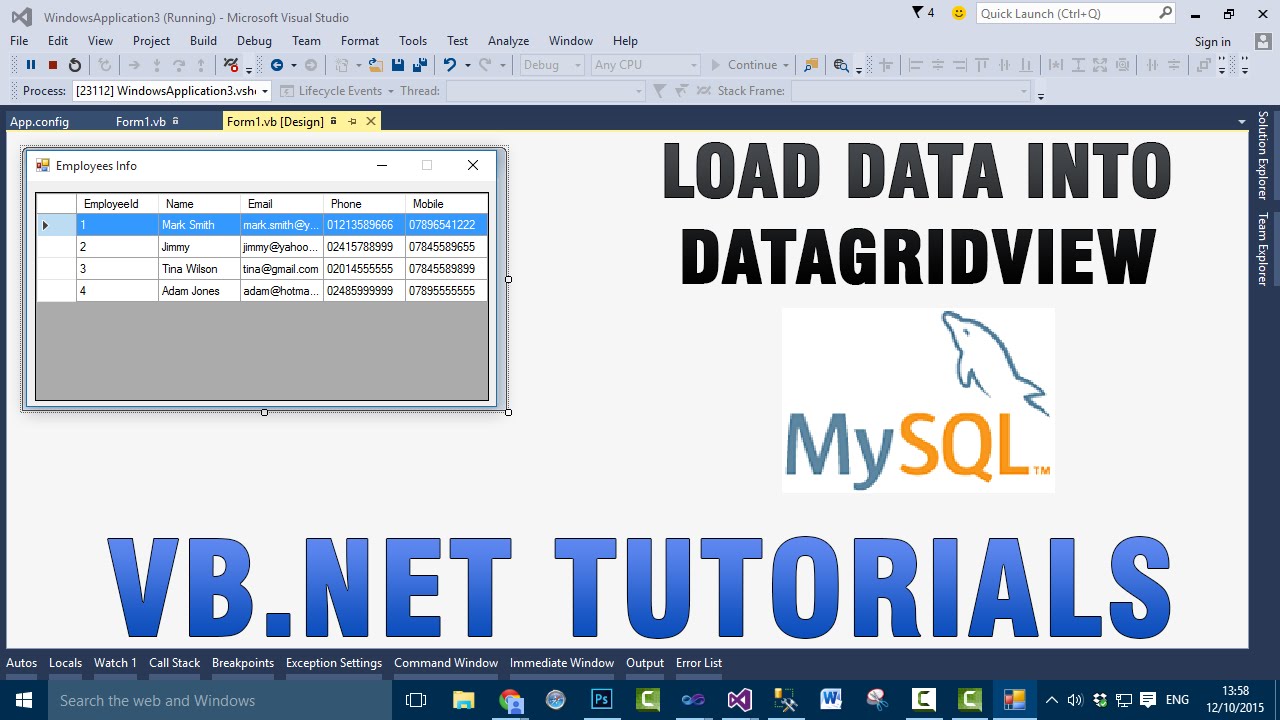
Task: Expand the undo history dropdown arrow
Action: (467, 65)
